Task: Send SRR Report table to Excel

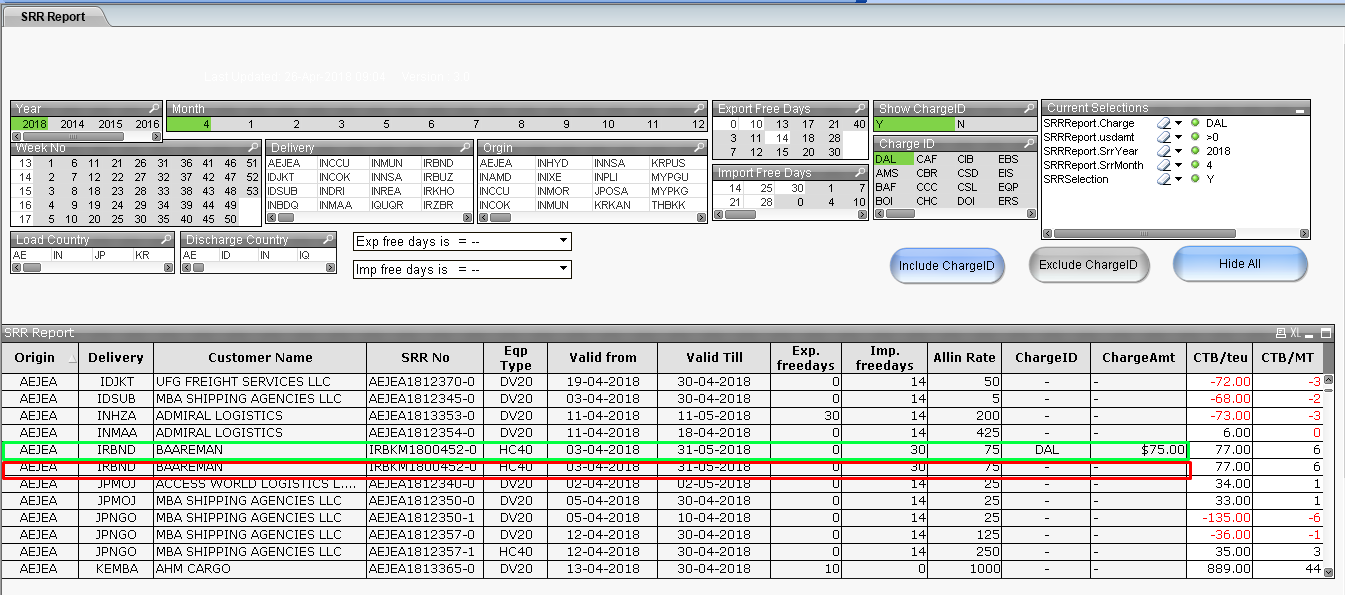Action: coord(1295,333)
